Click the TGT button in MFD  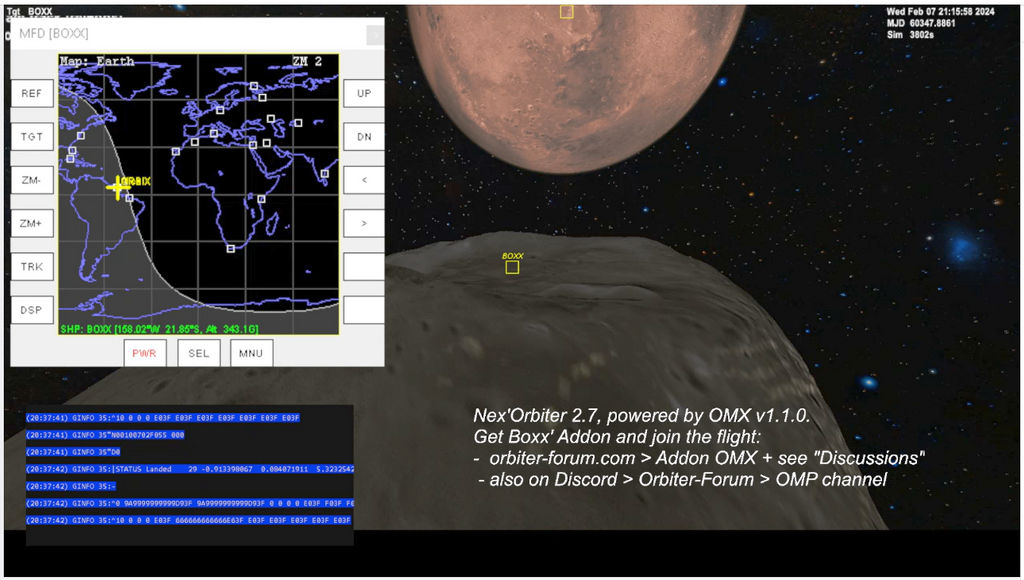(32, 137)
